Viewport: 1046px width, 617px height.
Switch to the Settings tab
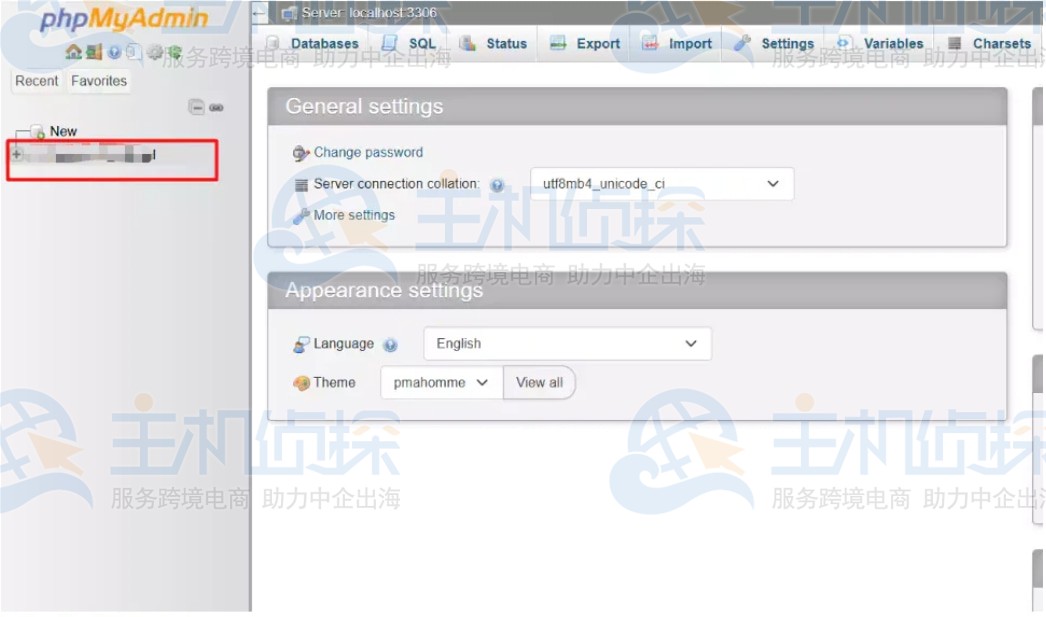pos(774,43)
